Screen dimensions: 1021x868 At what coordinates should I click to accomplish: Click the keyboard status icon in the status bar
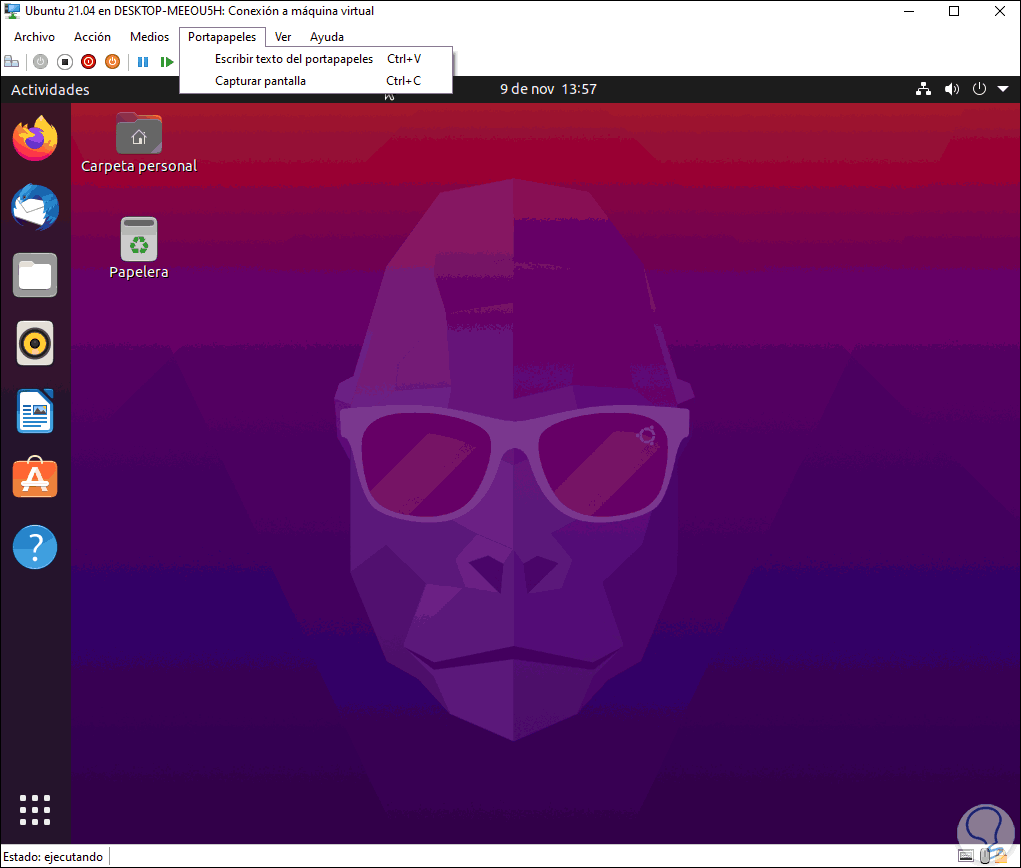pos(966,856)
